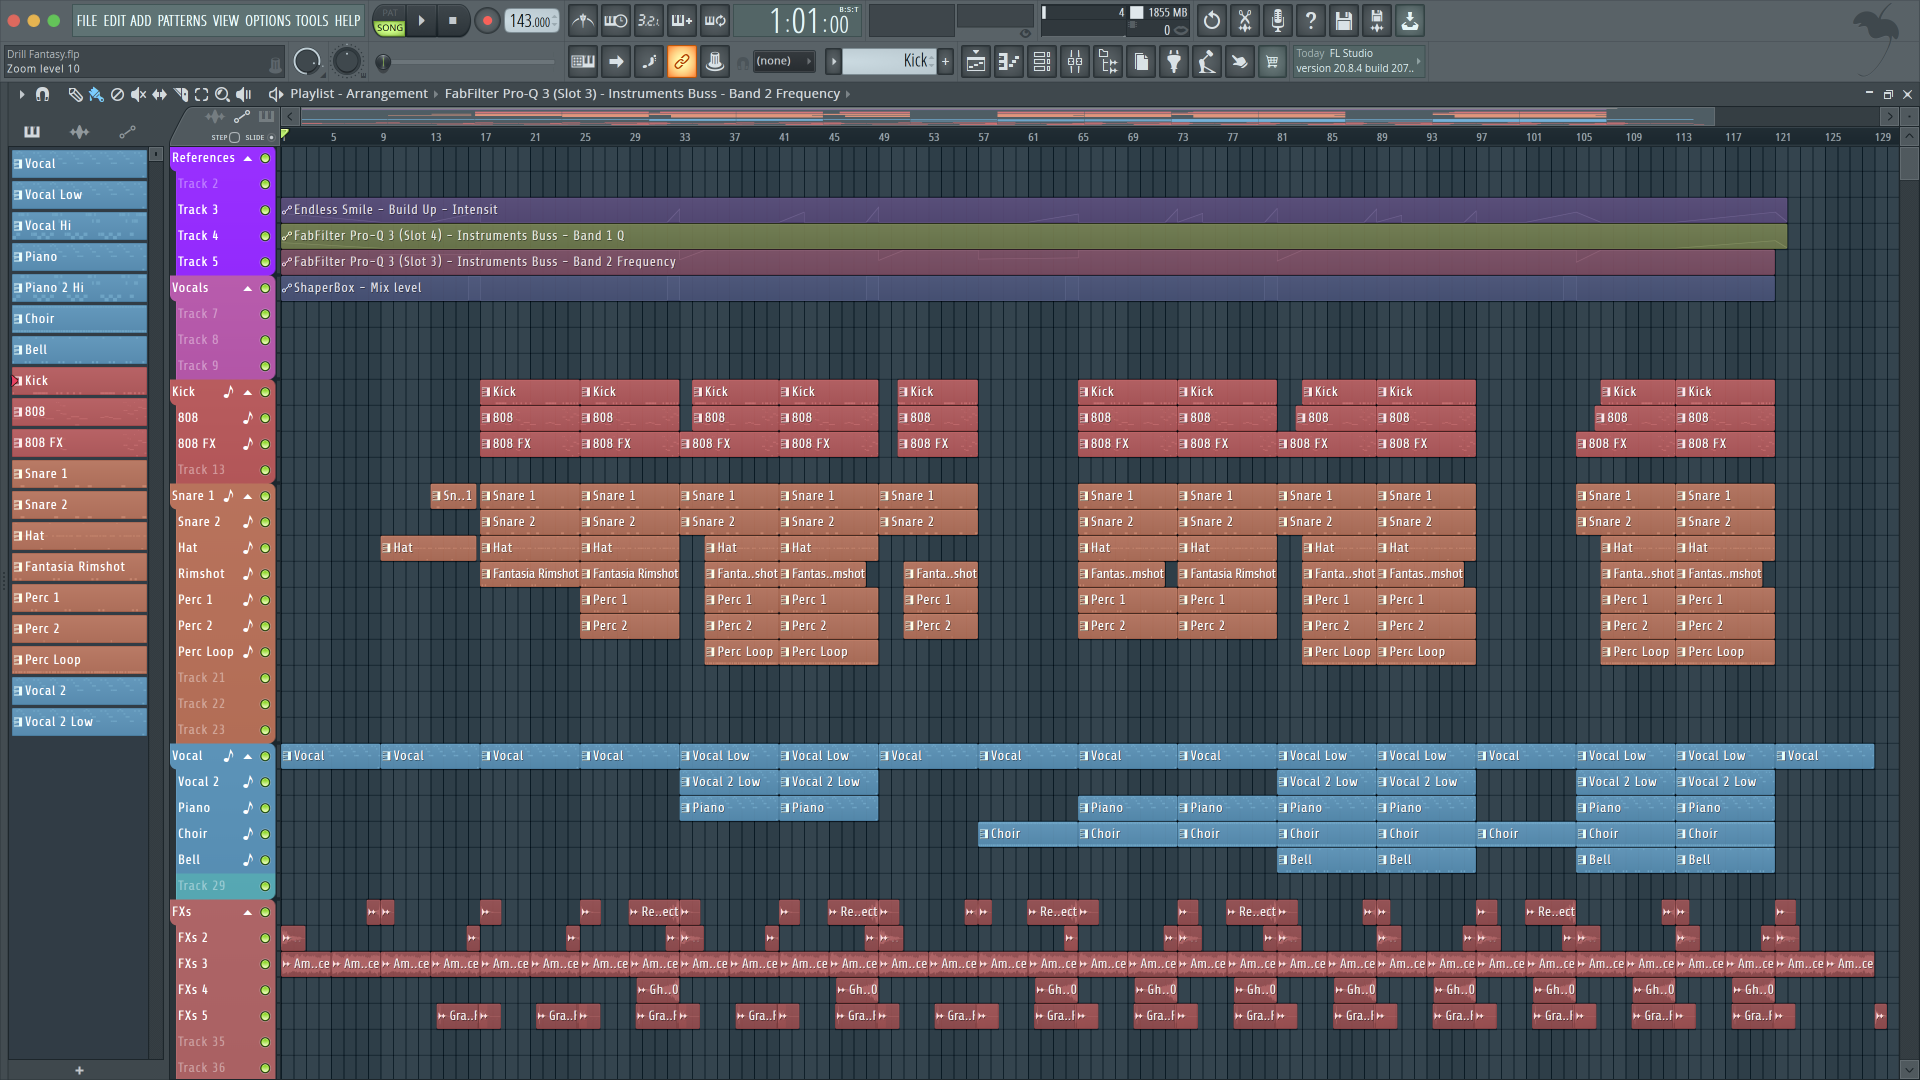This screenshot has height=1080, width=1920.
Task: Click the main volume knob
Action: coord(307,62)
